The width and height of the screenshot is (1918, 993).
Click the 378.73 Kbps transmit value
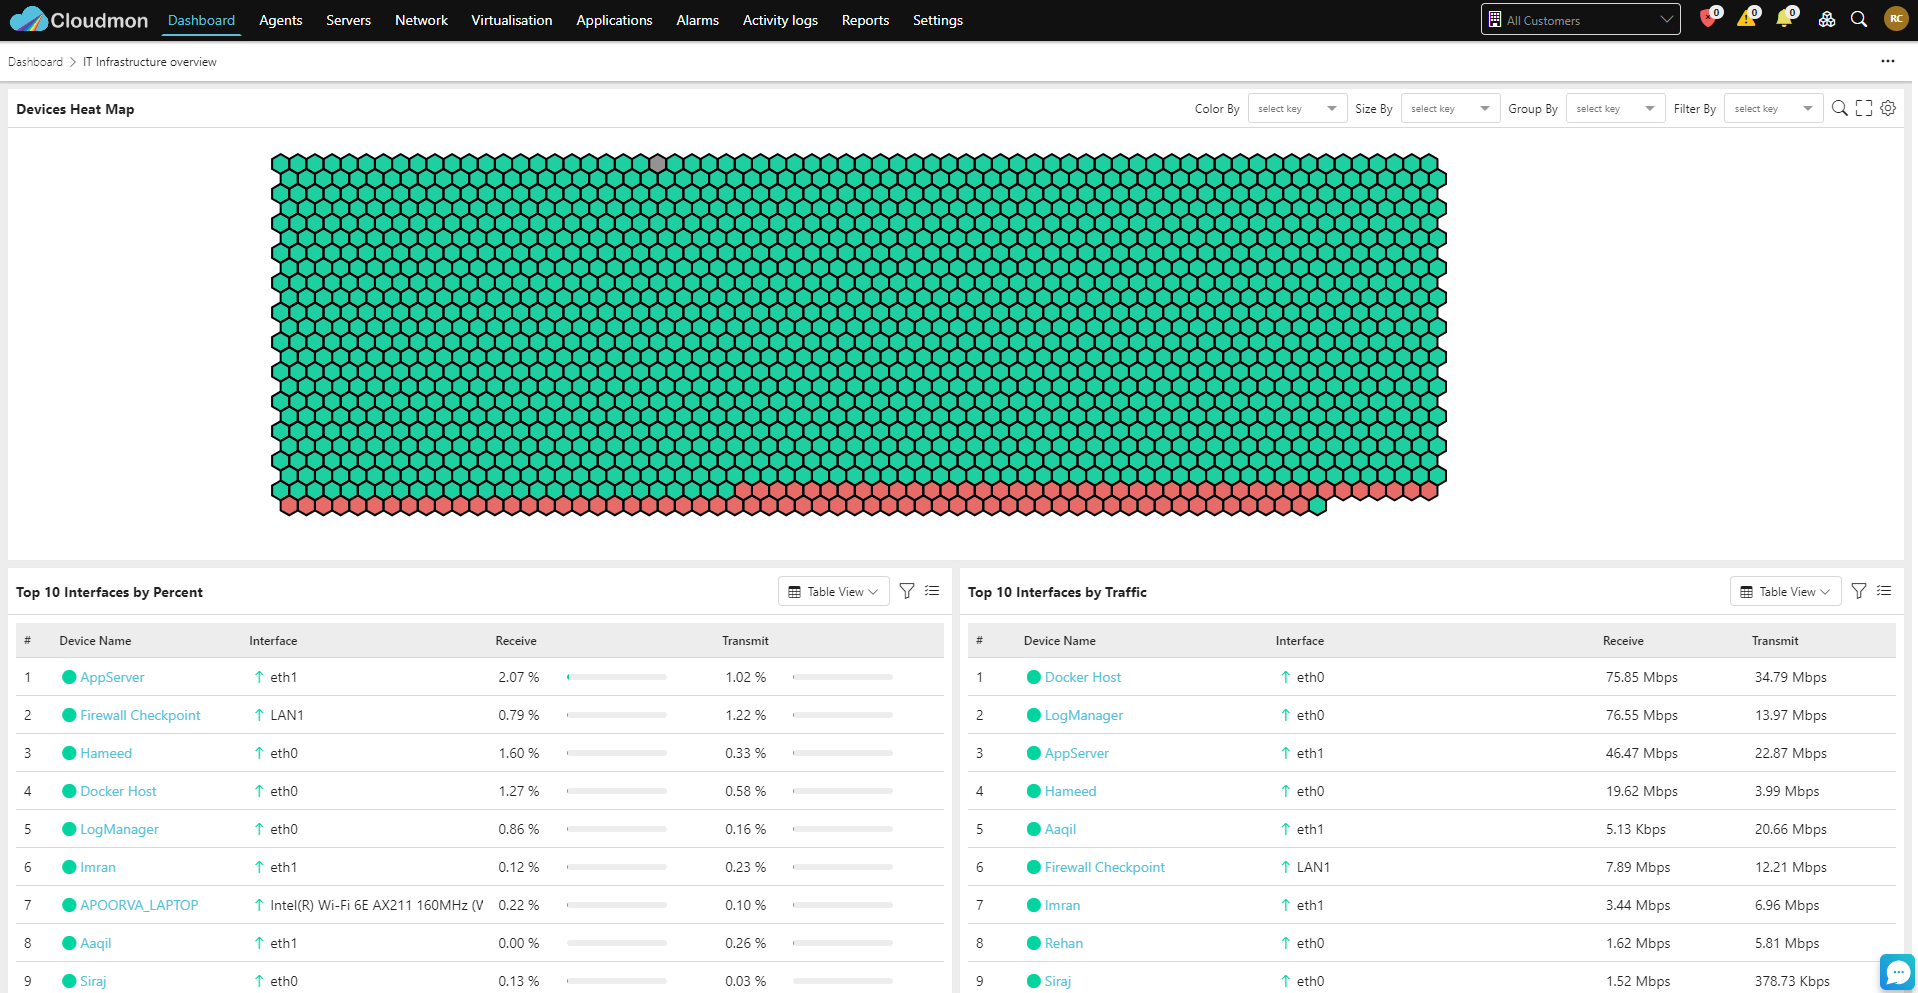pos(1792,981)
